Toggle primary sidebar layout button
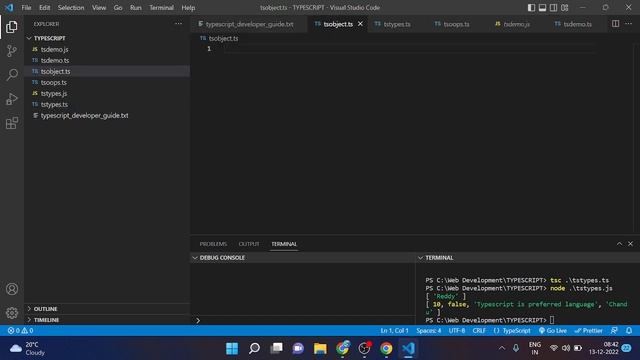Viewport: 640px width, 360px height. [531, 7]
